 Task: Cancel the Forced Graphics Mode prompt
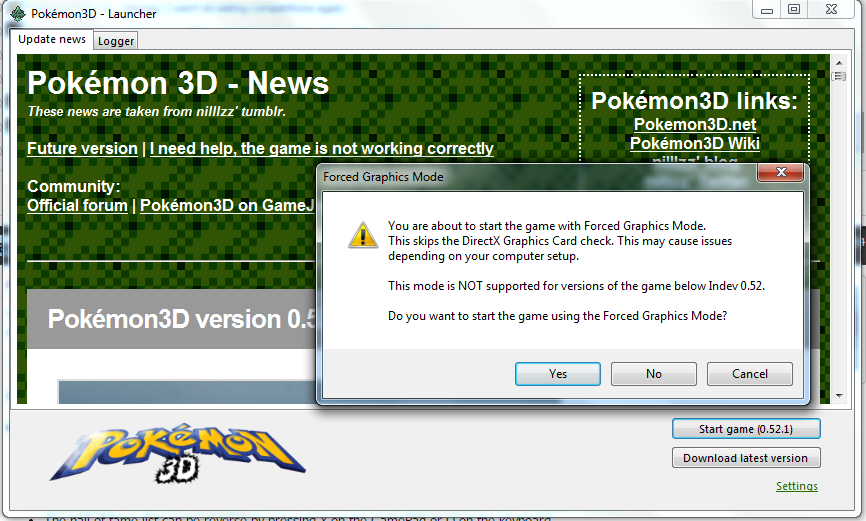(x=749, y=374)
